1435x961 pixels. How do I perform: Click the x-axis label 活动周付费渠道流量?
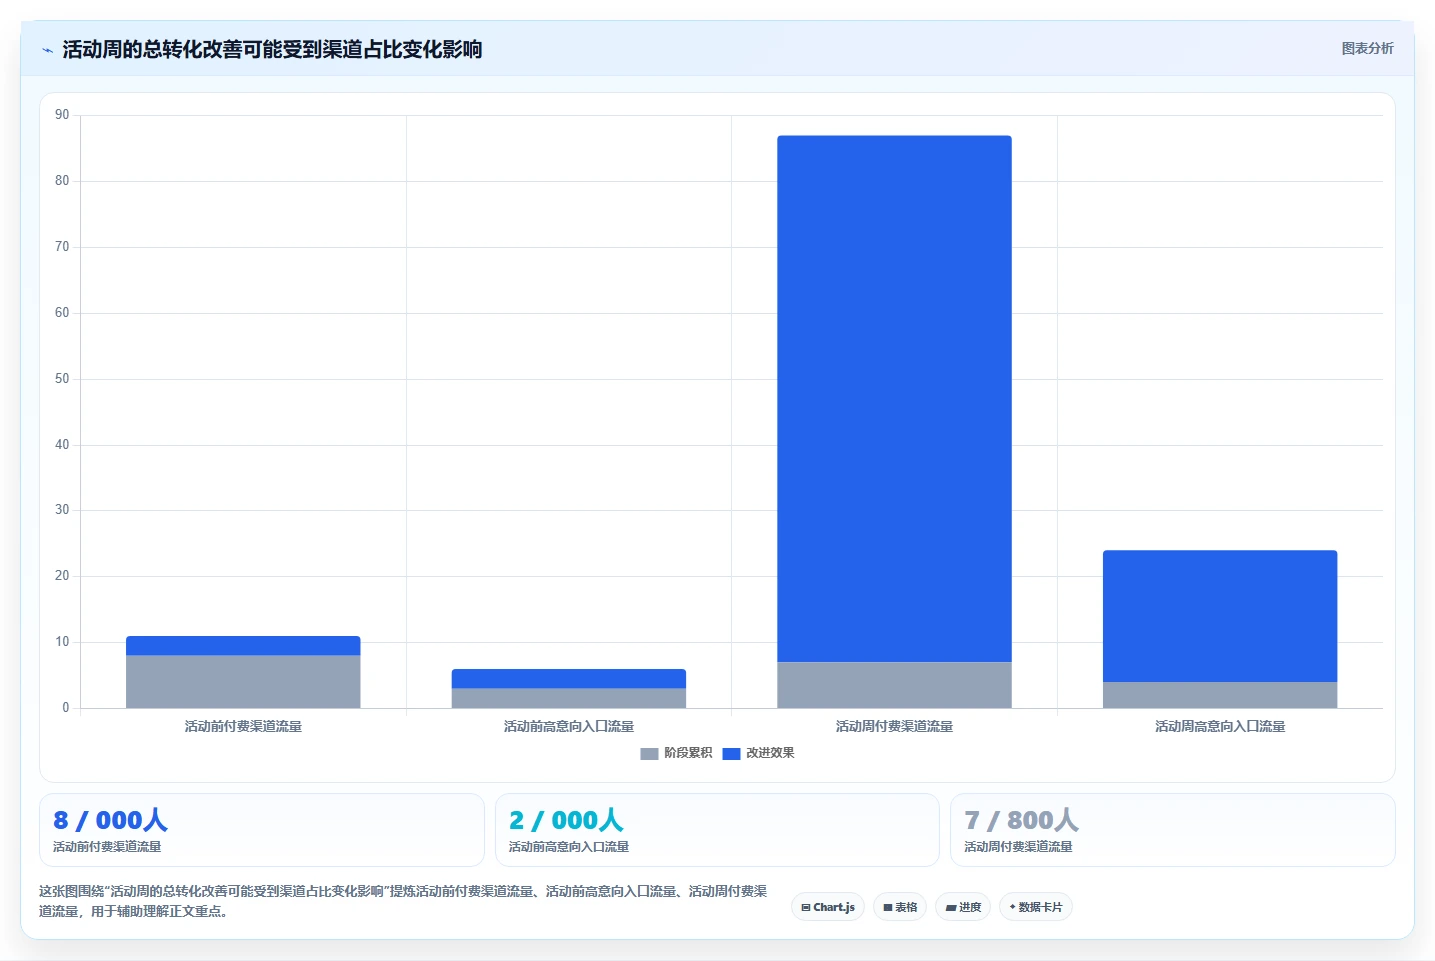(x=894, y=726)
